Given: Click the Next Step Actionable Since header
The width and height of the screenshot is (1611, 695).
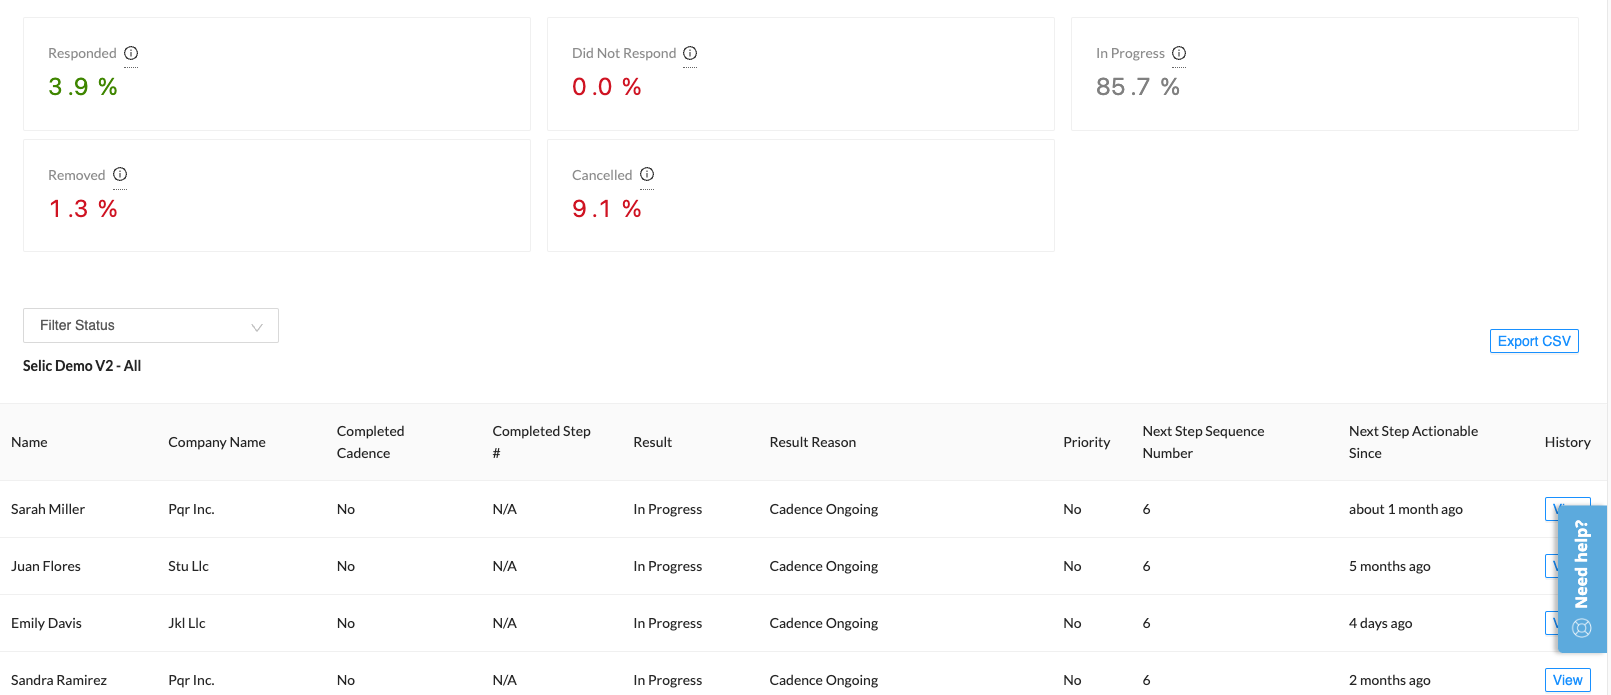Looking at the screenshot, I should point(1412,442).
